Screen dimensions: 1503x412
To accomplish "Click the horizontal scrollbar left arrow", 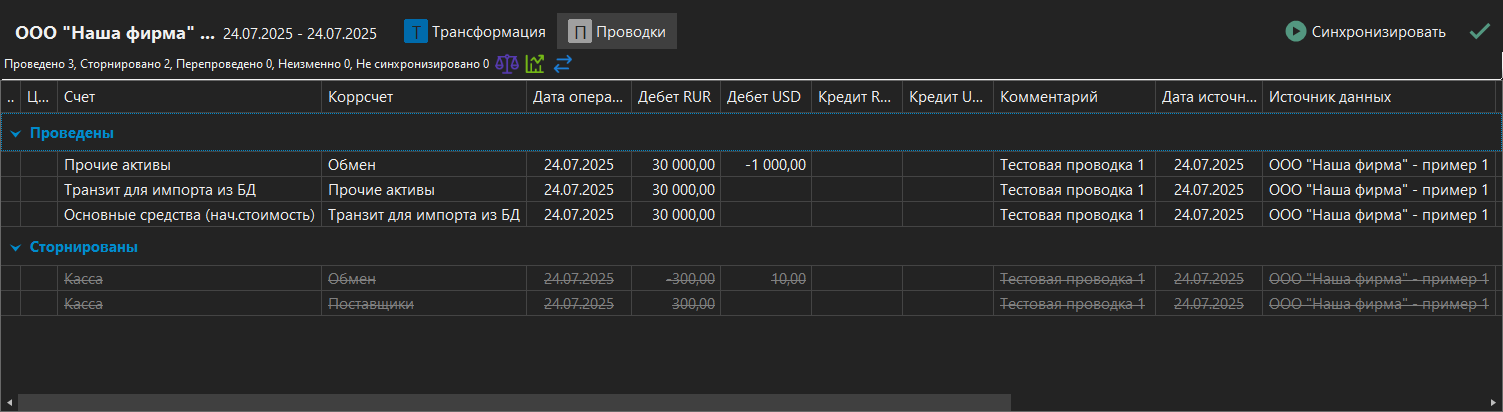I will (x=9, y=403).
